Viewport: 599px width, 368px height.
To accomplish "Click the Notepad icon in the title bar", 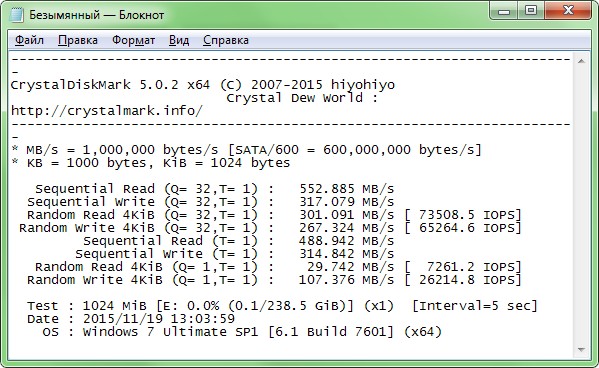I will [16, 15].
